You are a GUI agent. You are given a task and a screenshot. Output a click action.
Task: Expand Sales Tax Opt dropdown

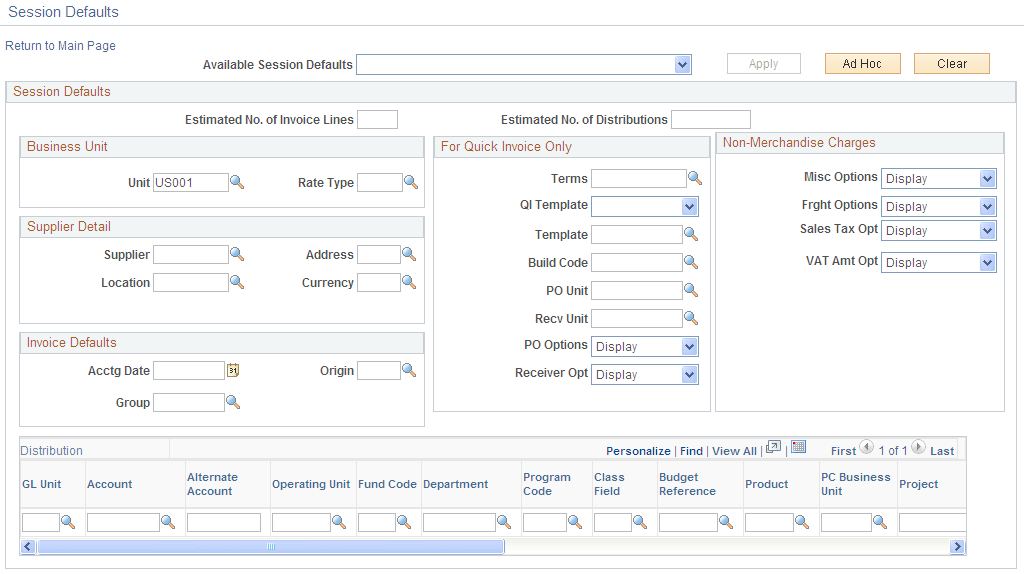pos(987,231)
